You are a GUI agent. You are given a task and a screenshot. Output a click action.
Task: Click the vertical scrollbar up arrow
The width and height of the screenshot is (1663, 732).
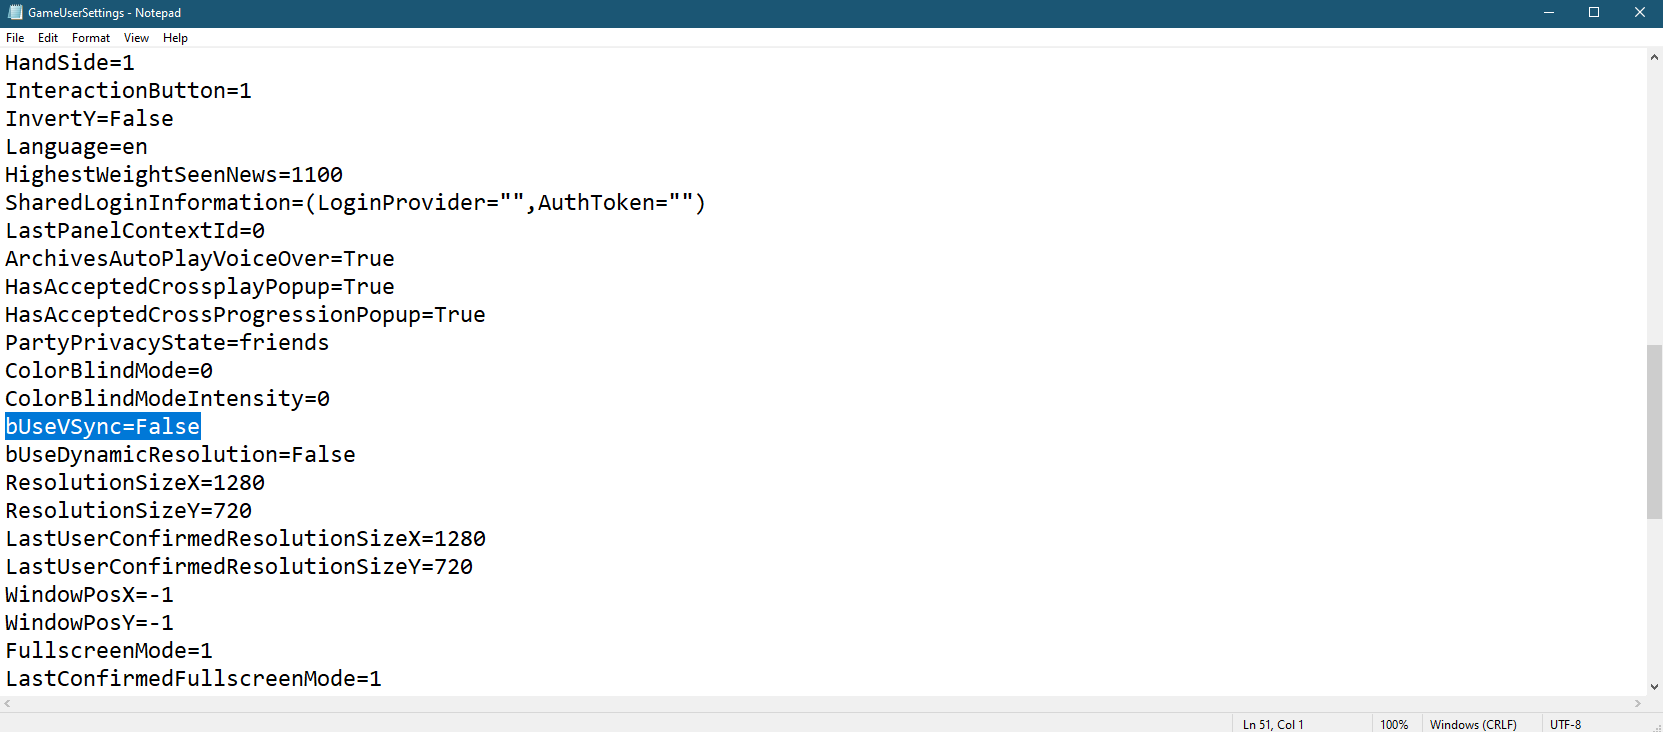[1654, 58]
